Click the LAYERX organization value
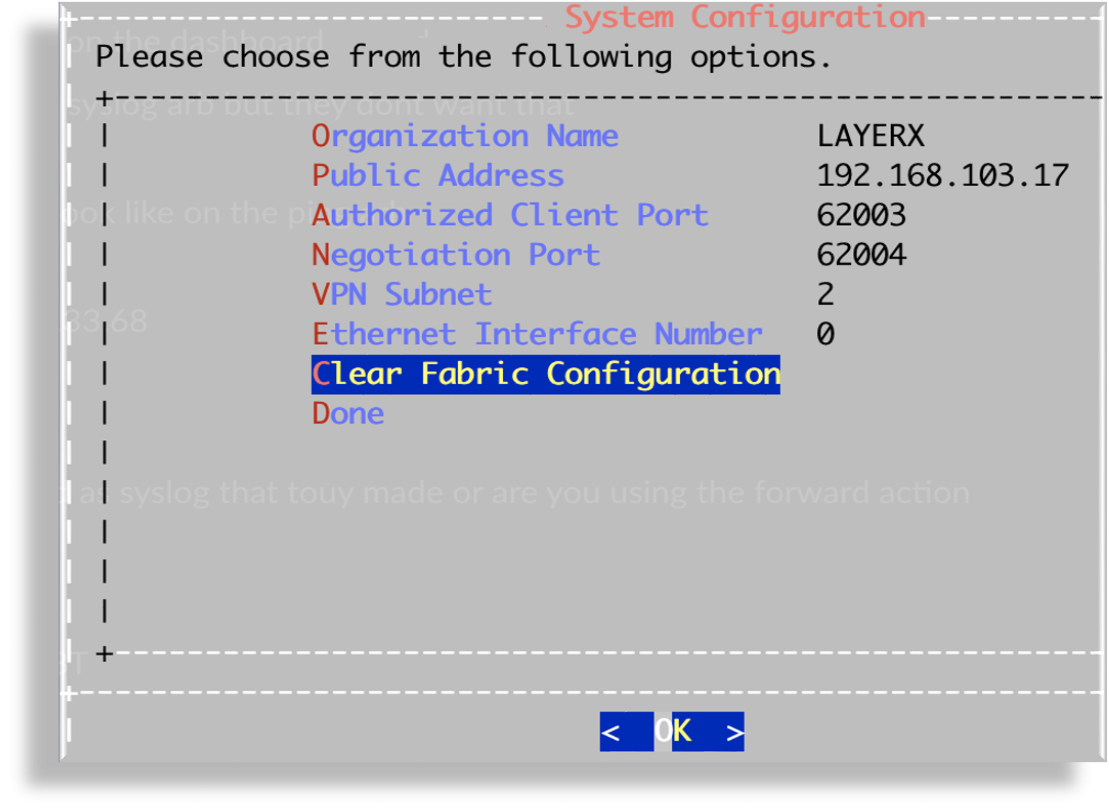Screen dimensions: 1109x811 (870, 136)
